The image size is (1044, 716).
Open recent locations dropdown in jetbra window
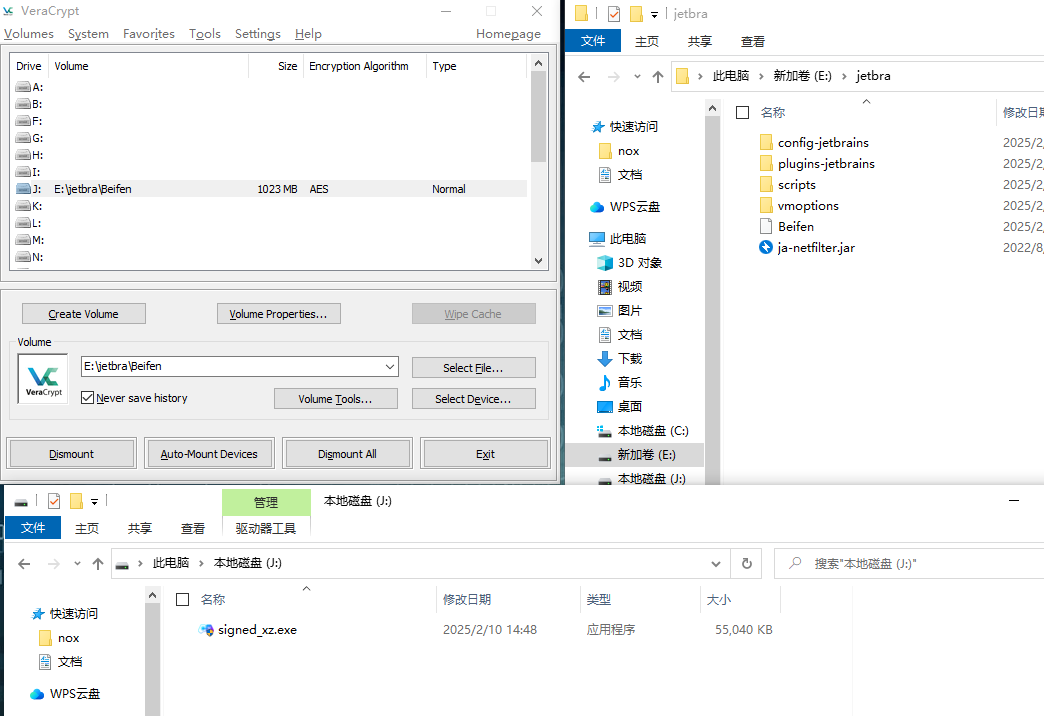coord(637,77)
